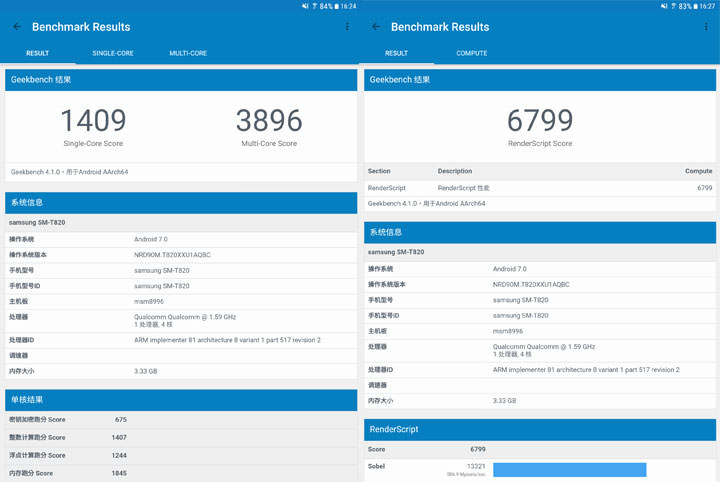Open the overflow menu in the left panel
720x482 pixels.
tap(347, 27)
